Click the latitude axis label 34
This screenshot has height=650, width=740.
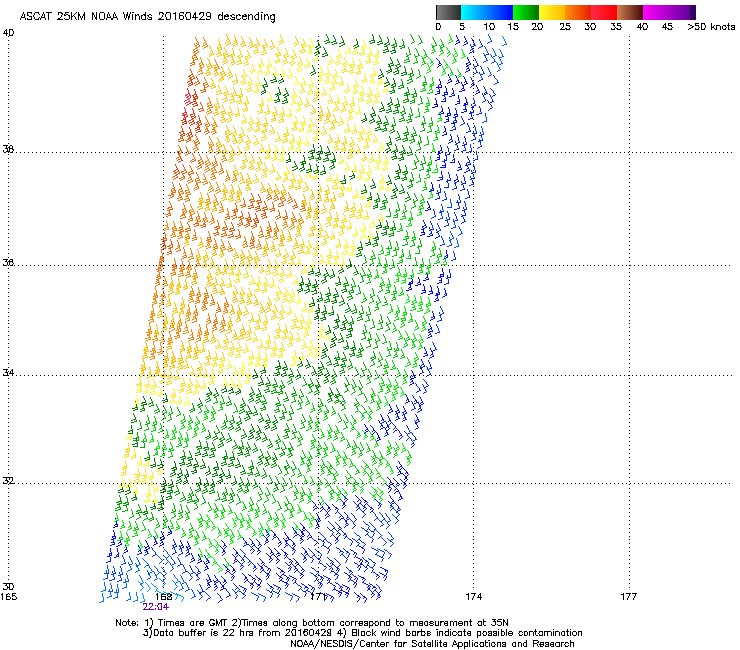click(8, 372)
